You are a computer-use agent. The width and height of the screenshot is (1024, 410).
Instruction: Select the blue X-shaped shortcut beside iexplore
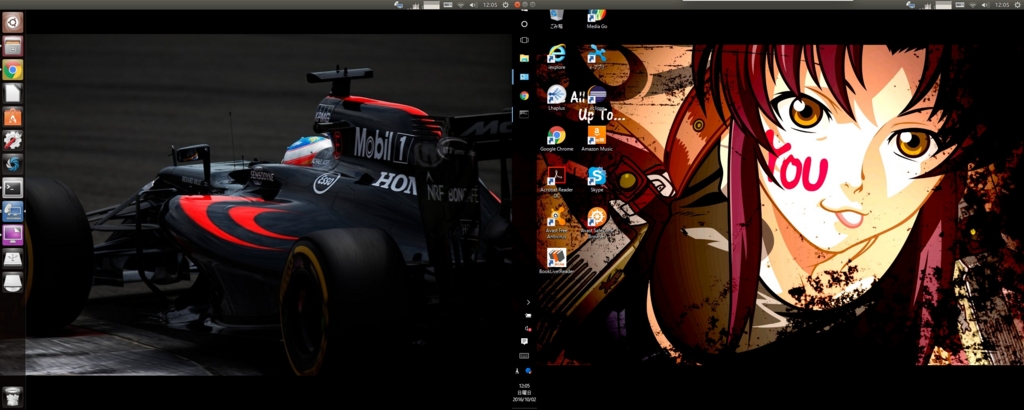tap(596, 56)
